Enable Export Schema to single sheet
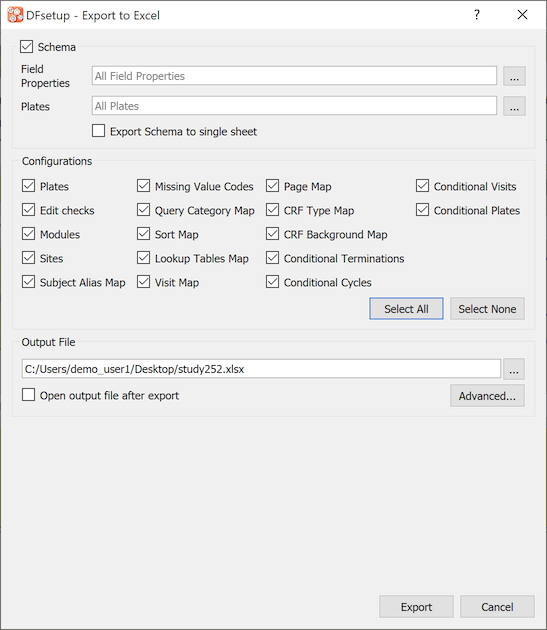This screenshot has height=630, width=547. point(98,131)
